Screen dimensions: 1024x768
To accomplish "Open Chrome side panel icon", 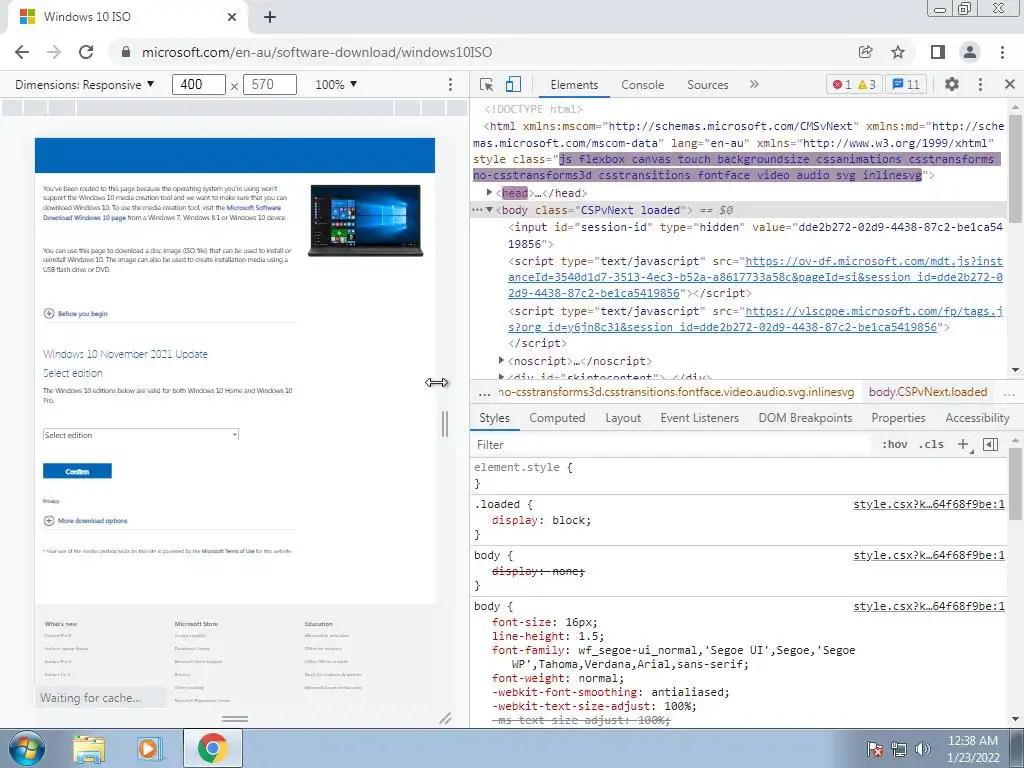I will (938, 52).
